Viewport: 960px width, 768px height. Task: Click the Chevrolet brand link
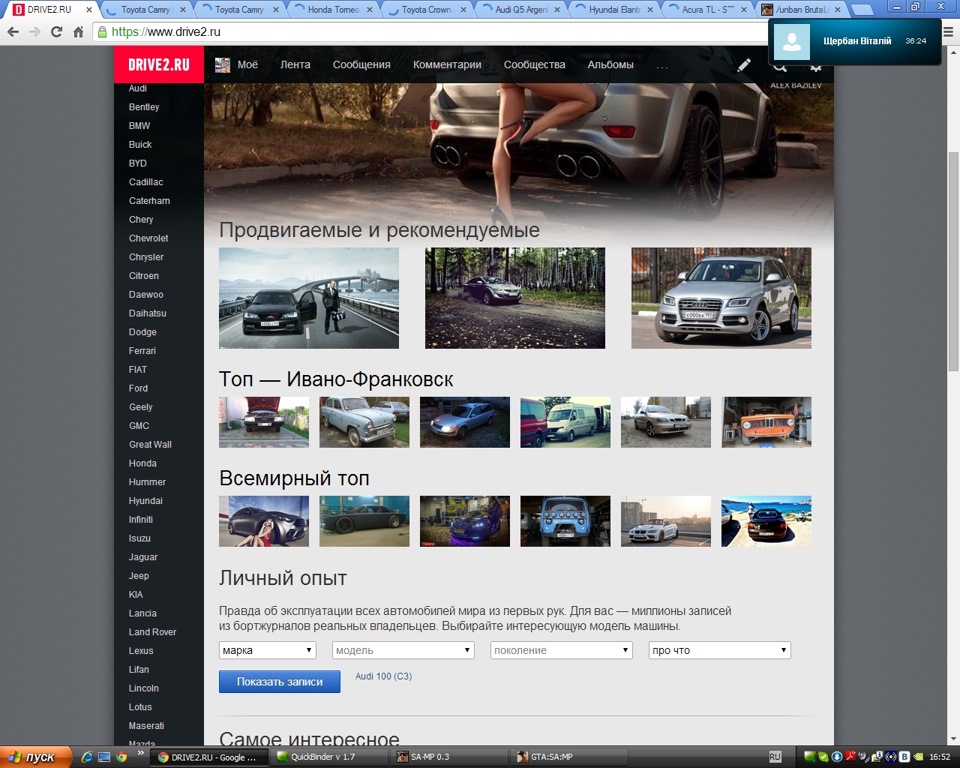[148, 238]
